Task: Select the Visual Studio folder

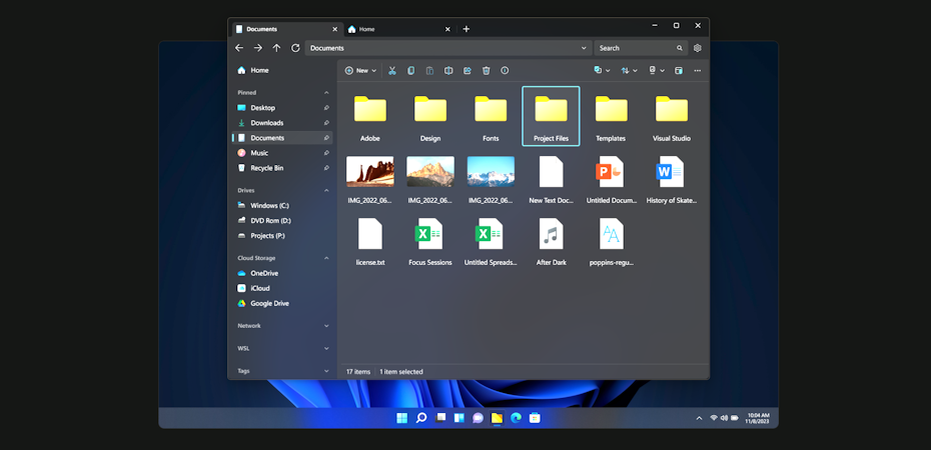Action: tap(672, 116)
